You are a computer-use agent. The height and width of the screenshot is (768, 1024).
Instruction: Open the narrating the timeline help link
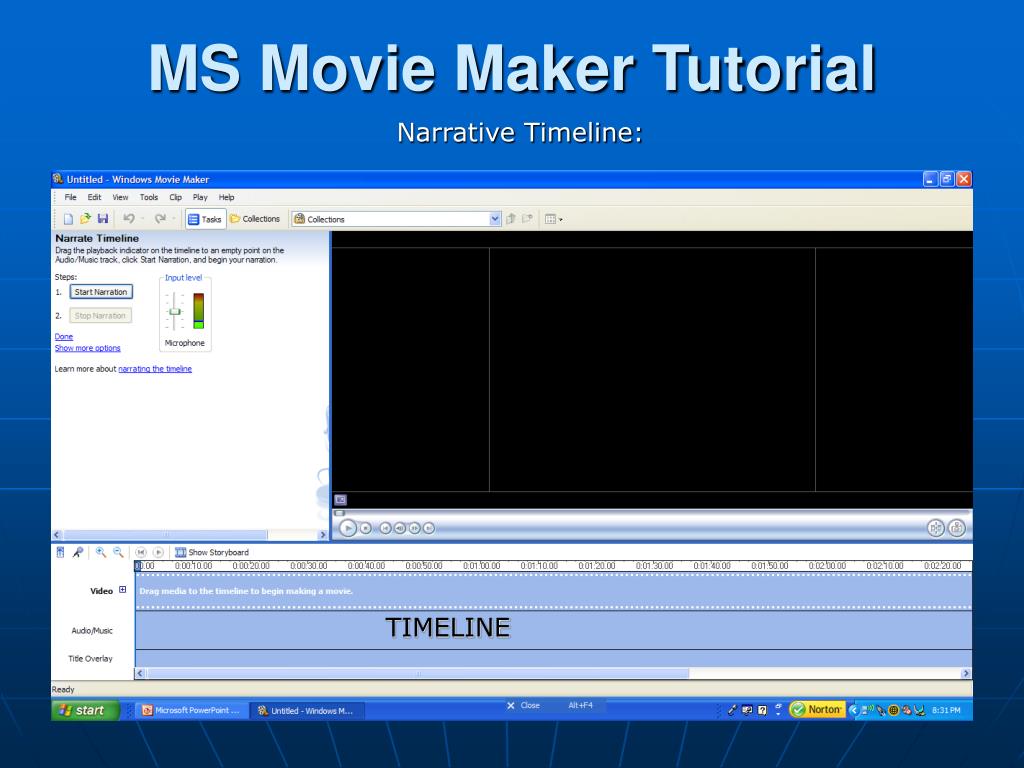point(155,369)
